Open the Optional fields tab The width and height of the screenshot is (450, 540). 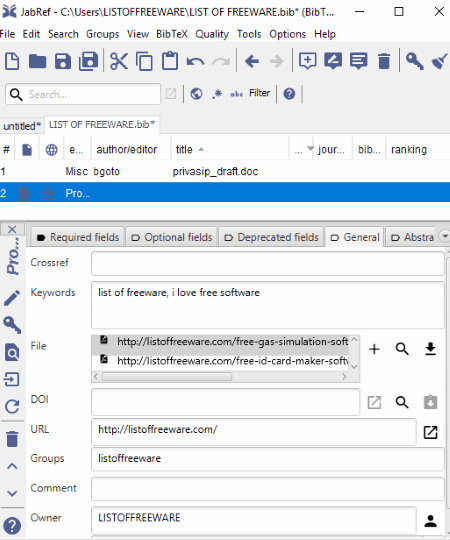click(172, 237)
